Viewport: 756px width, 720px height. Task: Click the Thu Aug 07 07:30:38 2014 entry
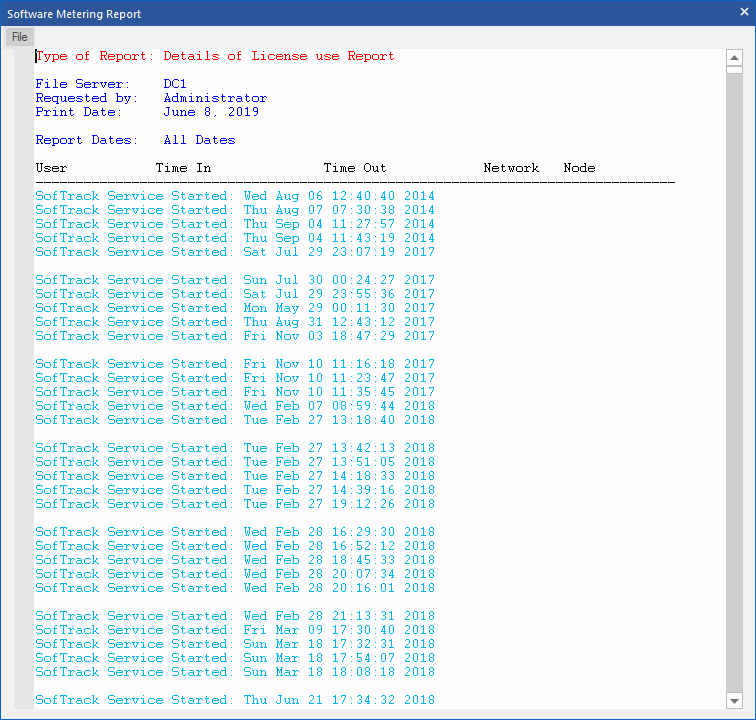tap(235, 210)
